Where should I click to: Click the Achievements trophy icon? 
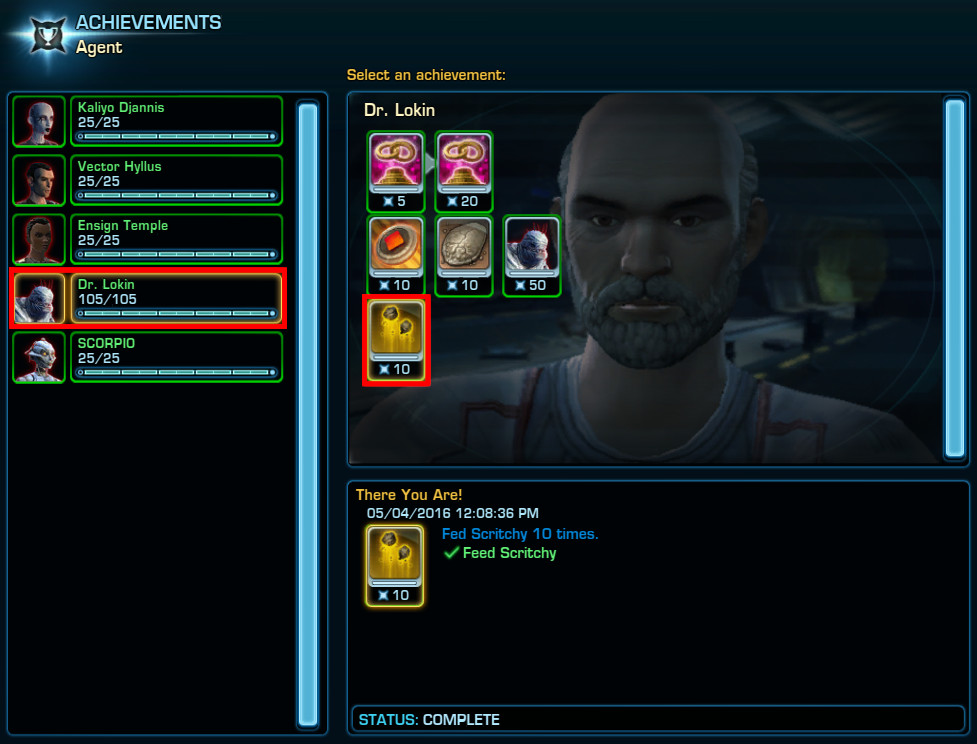click(x=49, y=36)
